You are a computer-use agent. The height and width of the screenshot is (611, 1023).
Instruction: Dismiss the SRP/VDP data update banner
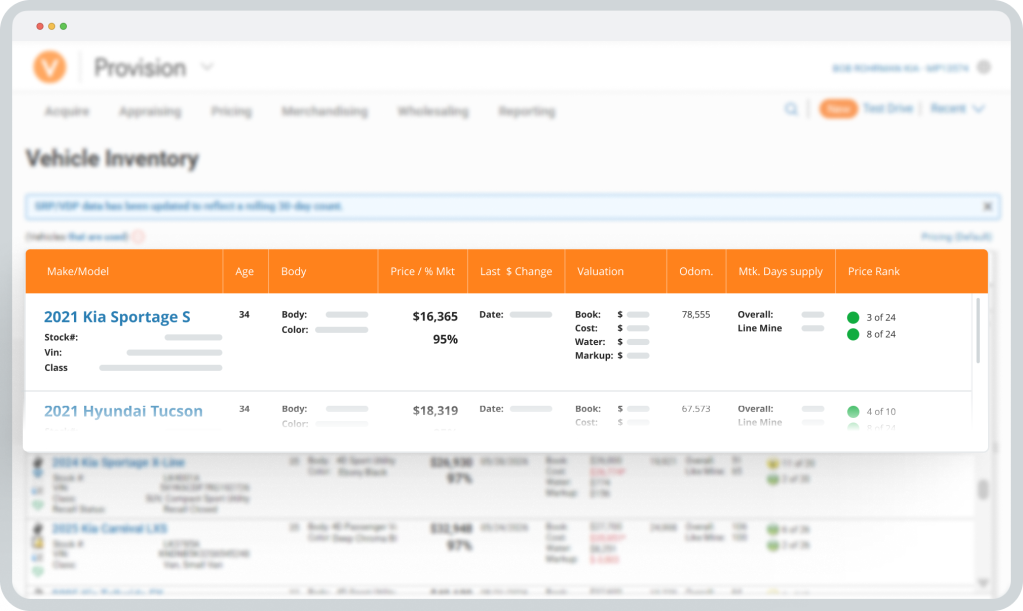pos(988,207)
